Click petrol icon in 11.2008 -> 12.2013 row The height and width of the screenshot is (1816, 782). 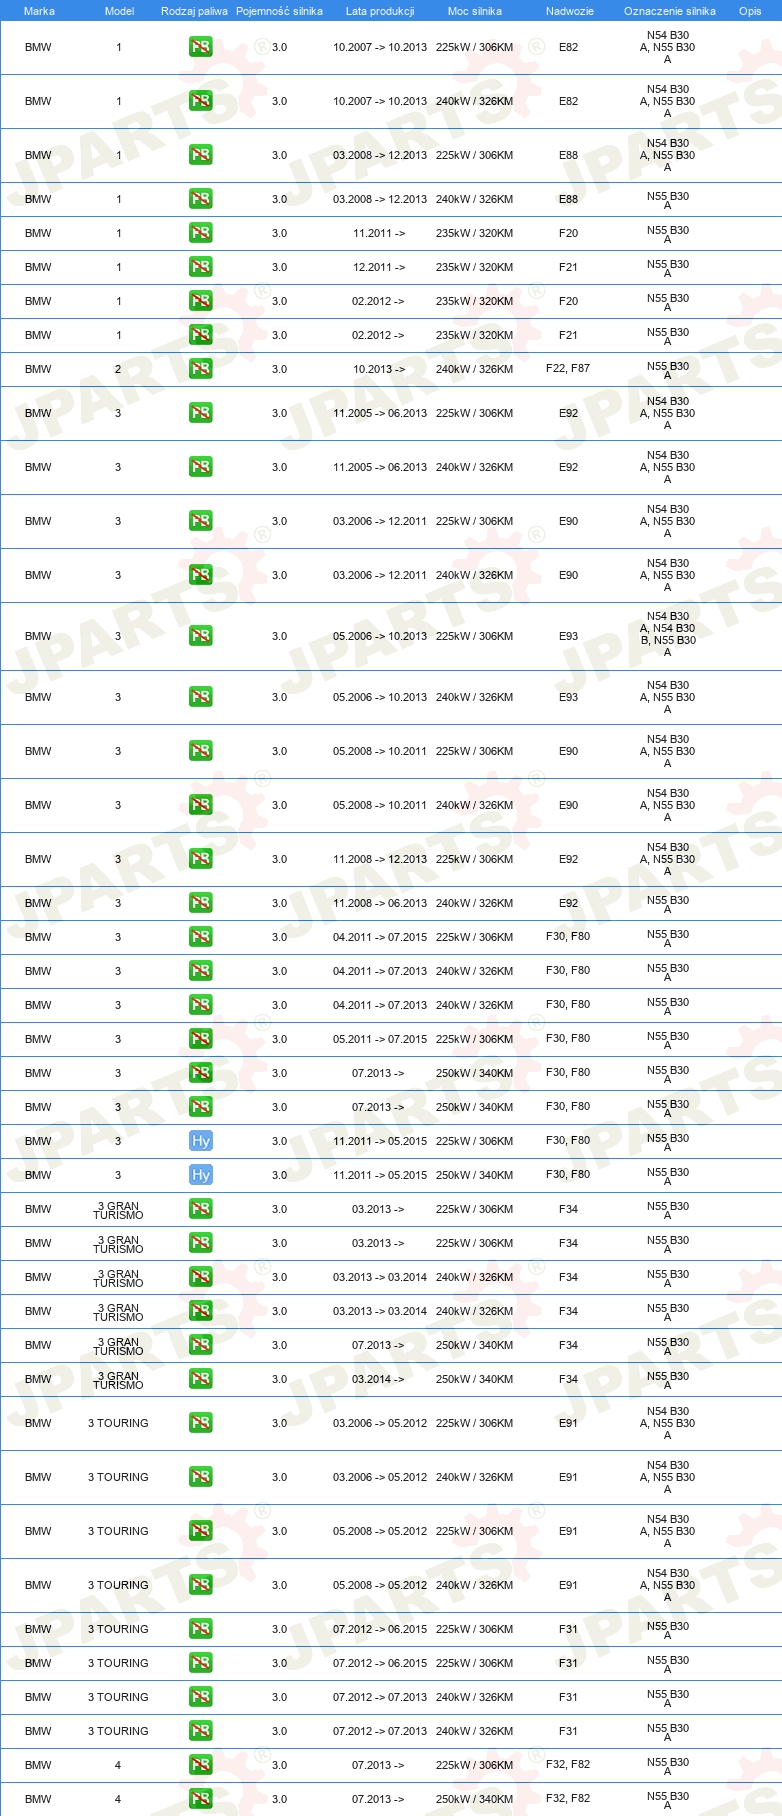click(x=201, y=859)
